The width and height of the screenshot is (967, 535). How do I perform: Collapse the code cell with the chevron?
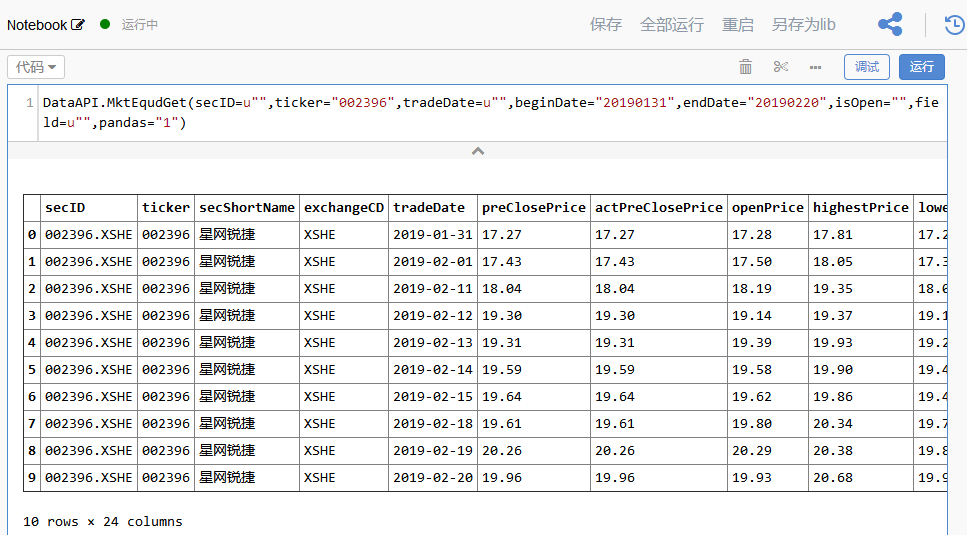pyautogui.click(x=478, y=151)
